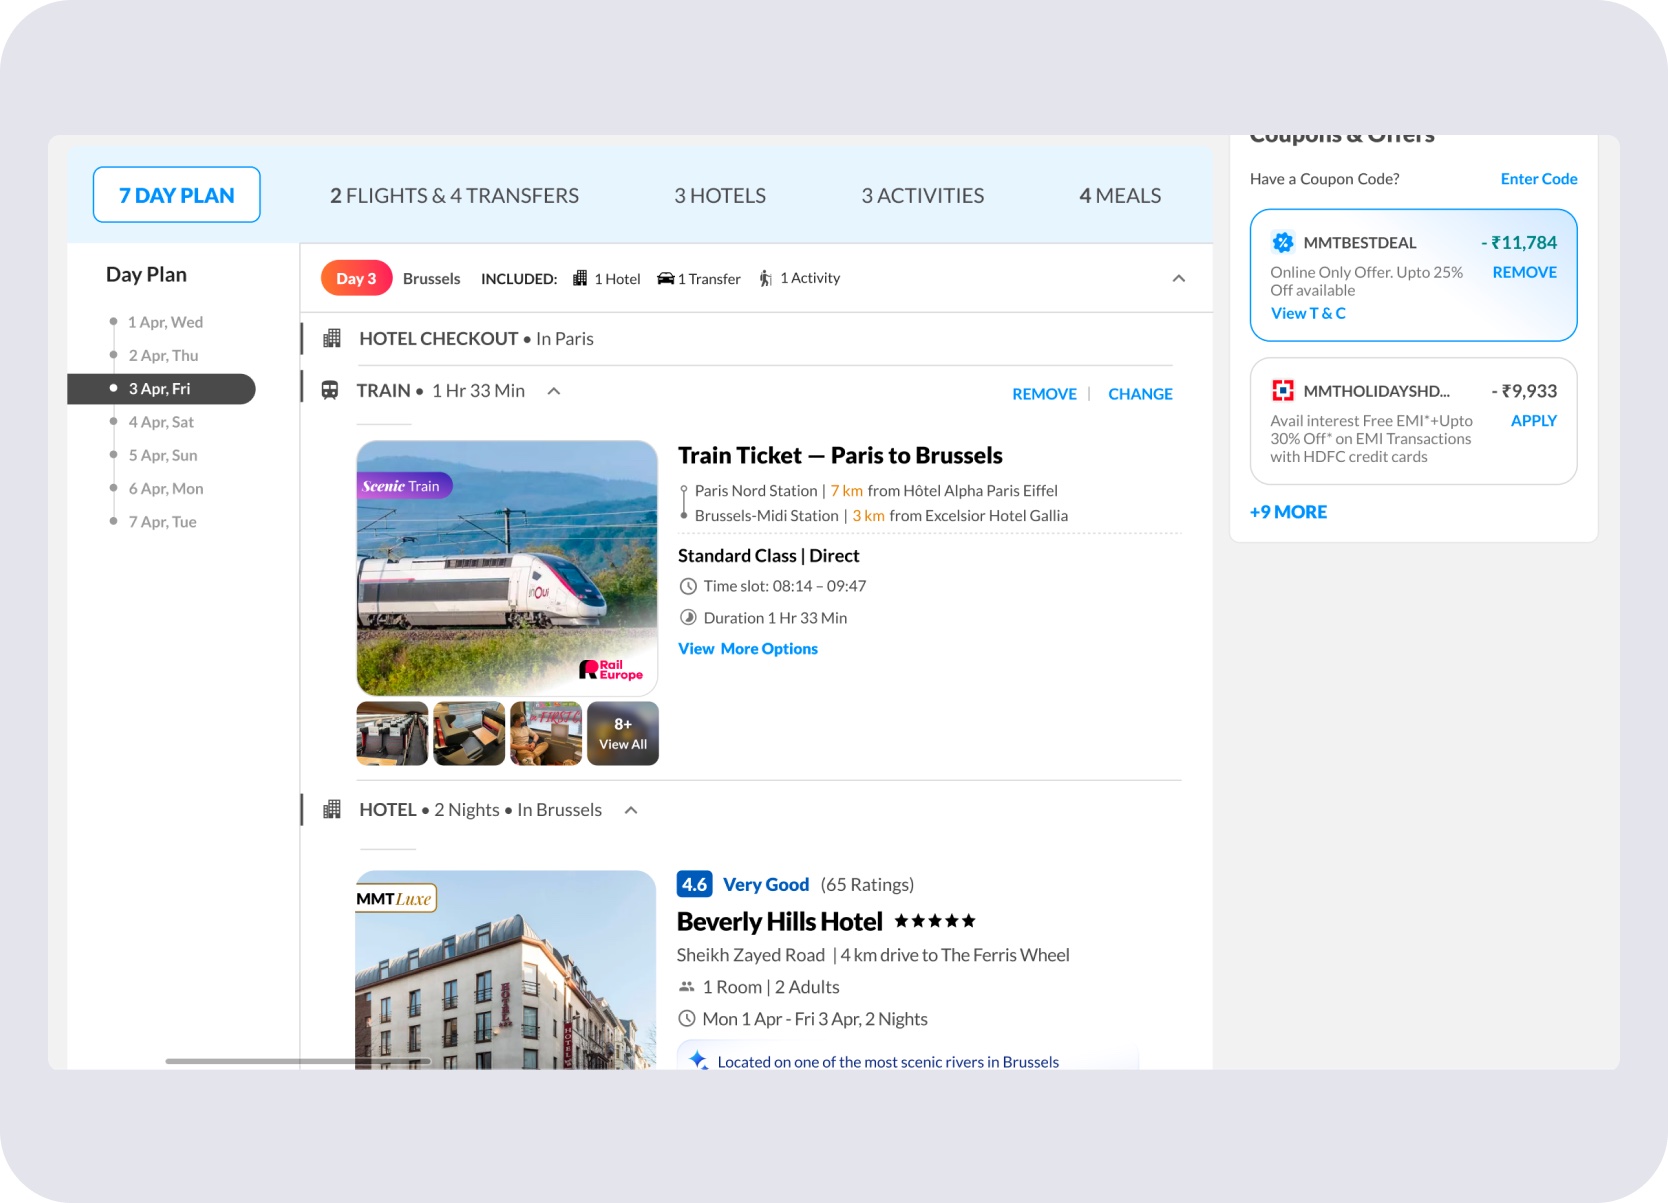Click Enter Code for coupon
Screen dimensions: 1668x1203
tap(1539, 179)
